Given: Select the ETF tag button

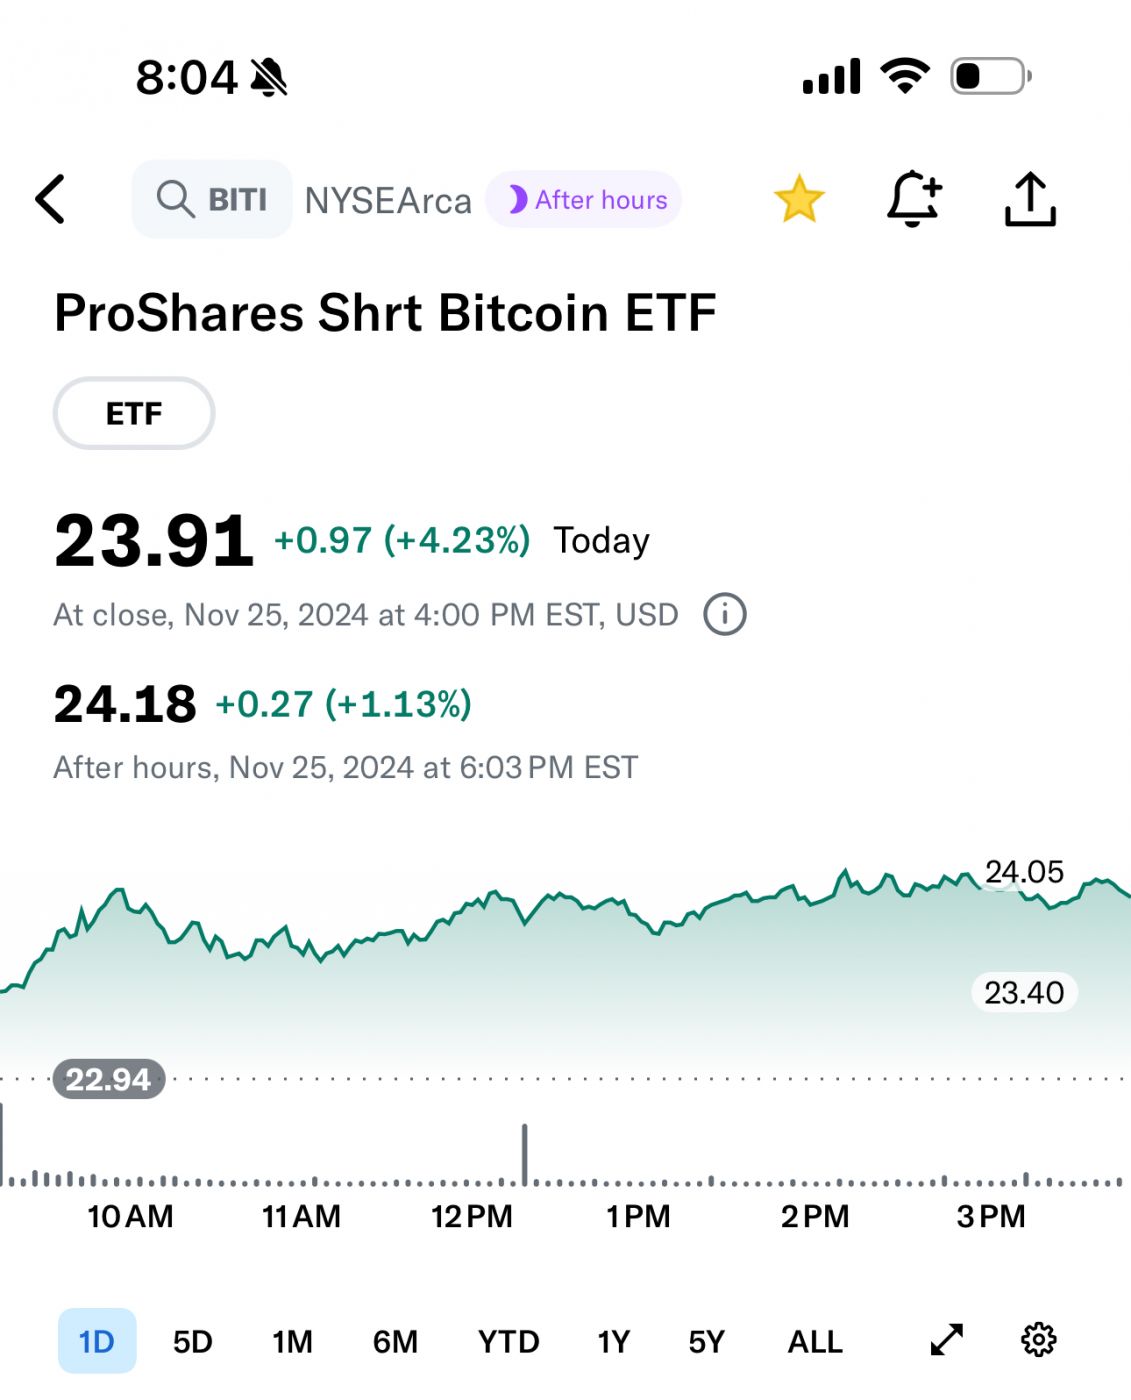Looking at the screenshot, I should (134, 413).
